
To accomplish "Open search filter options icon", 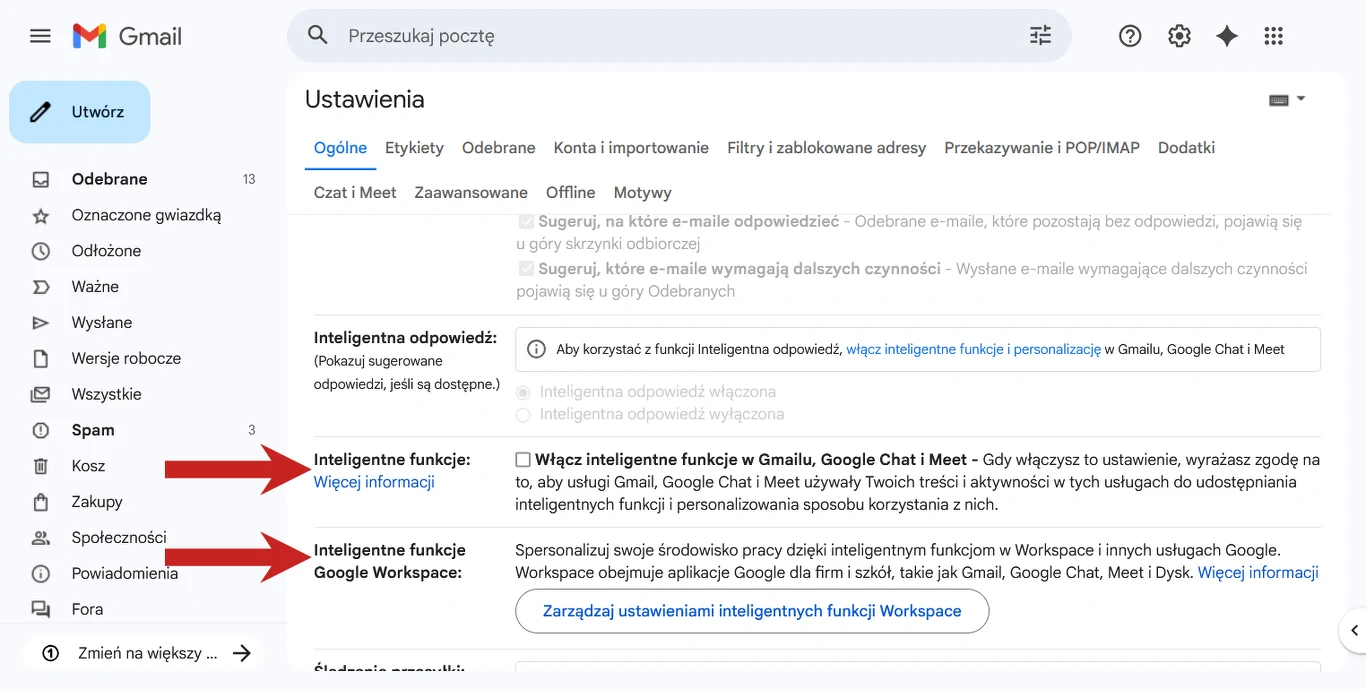I will [1041, 36].
